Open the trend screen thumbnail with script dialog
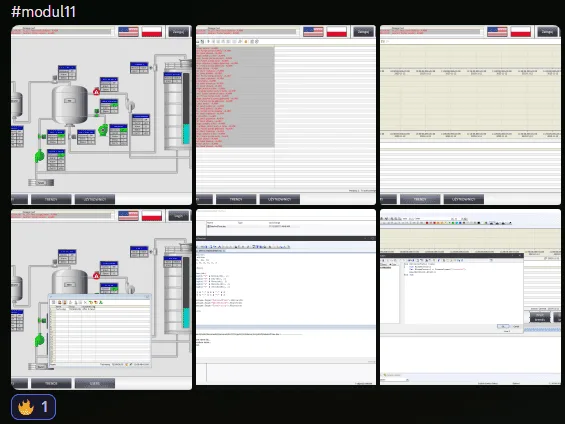 click(470, 297)
